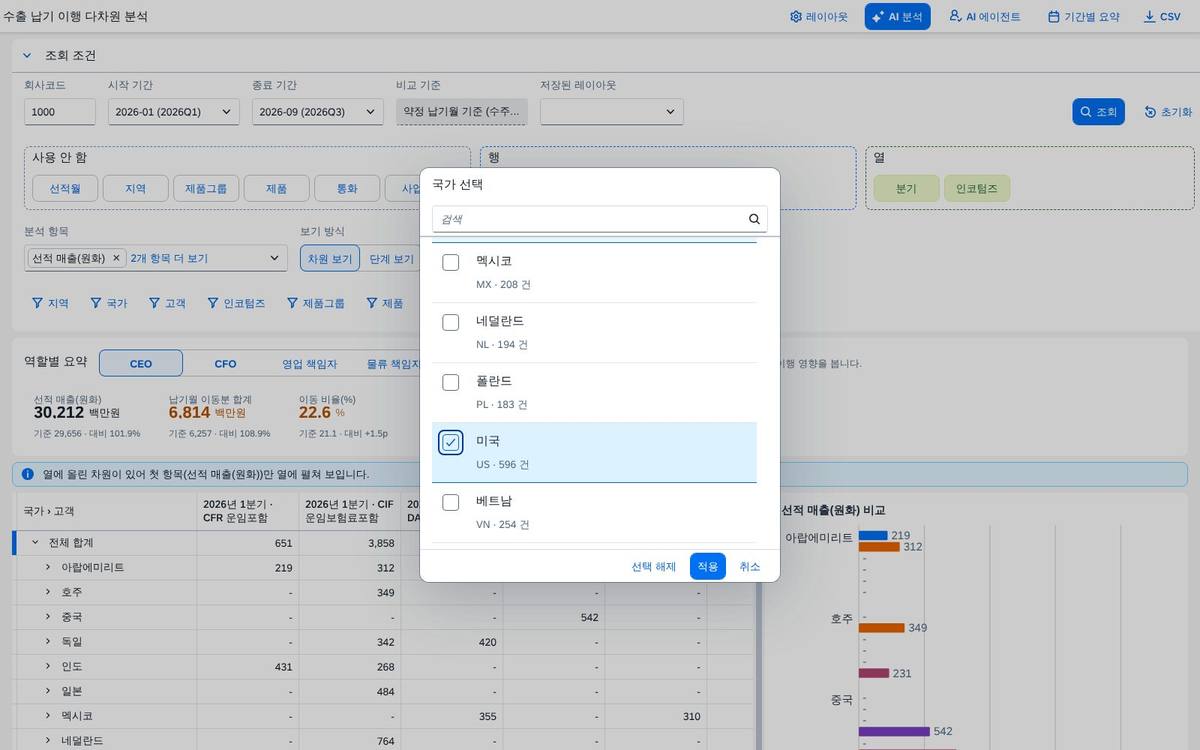1200x750 pixels.
Task: Click the 아랍에미리트 blue bar valued 219
Action: 873,535
